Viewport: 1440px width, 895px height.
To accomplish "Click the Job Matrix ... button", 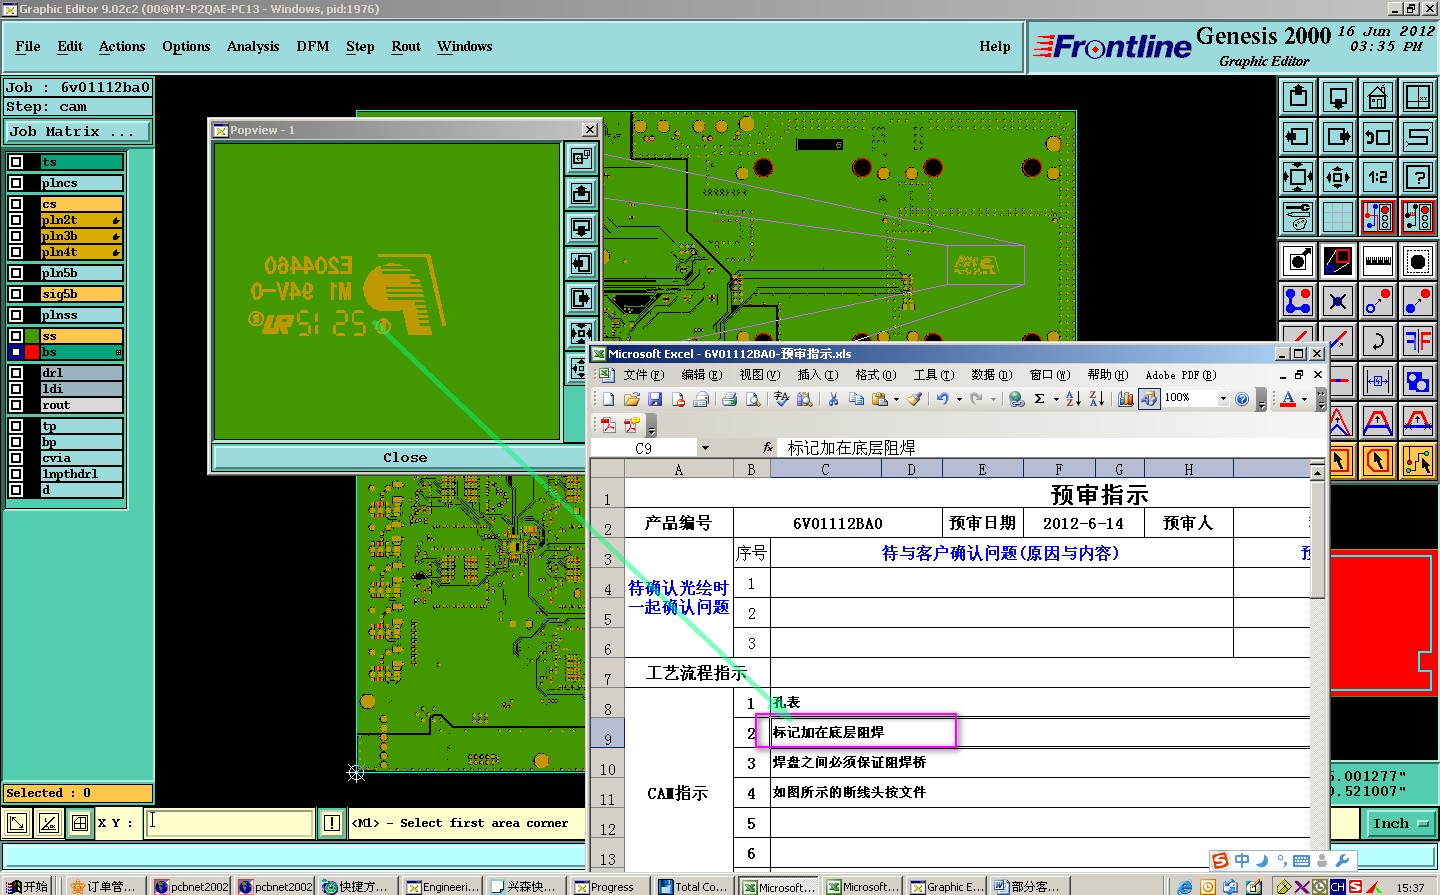I will click(78, 131).
